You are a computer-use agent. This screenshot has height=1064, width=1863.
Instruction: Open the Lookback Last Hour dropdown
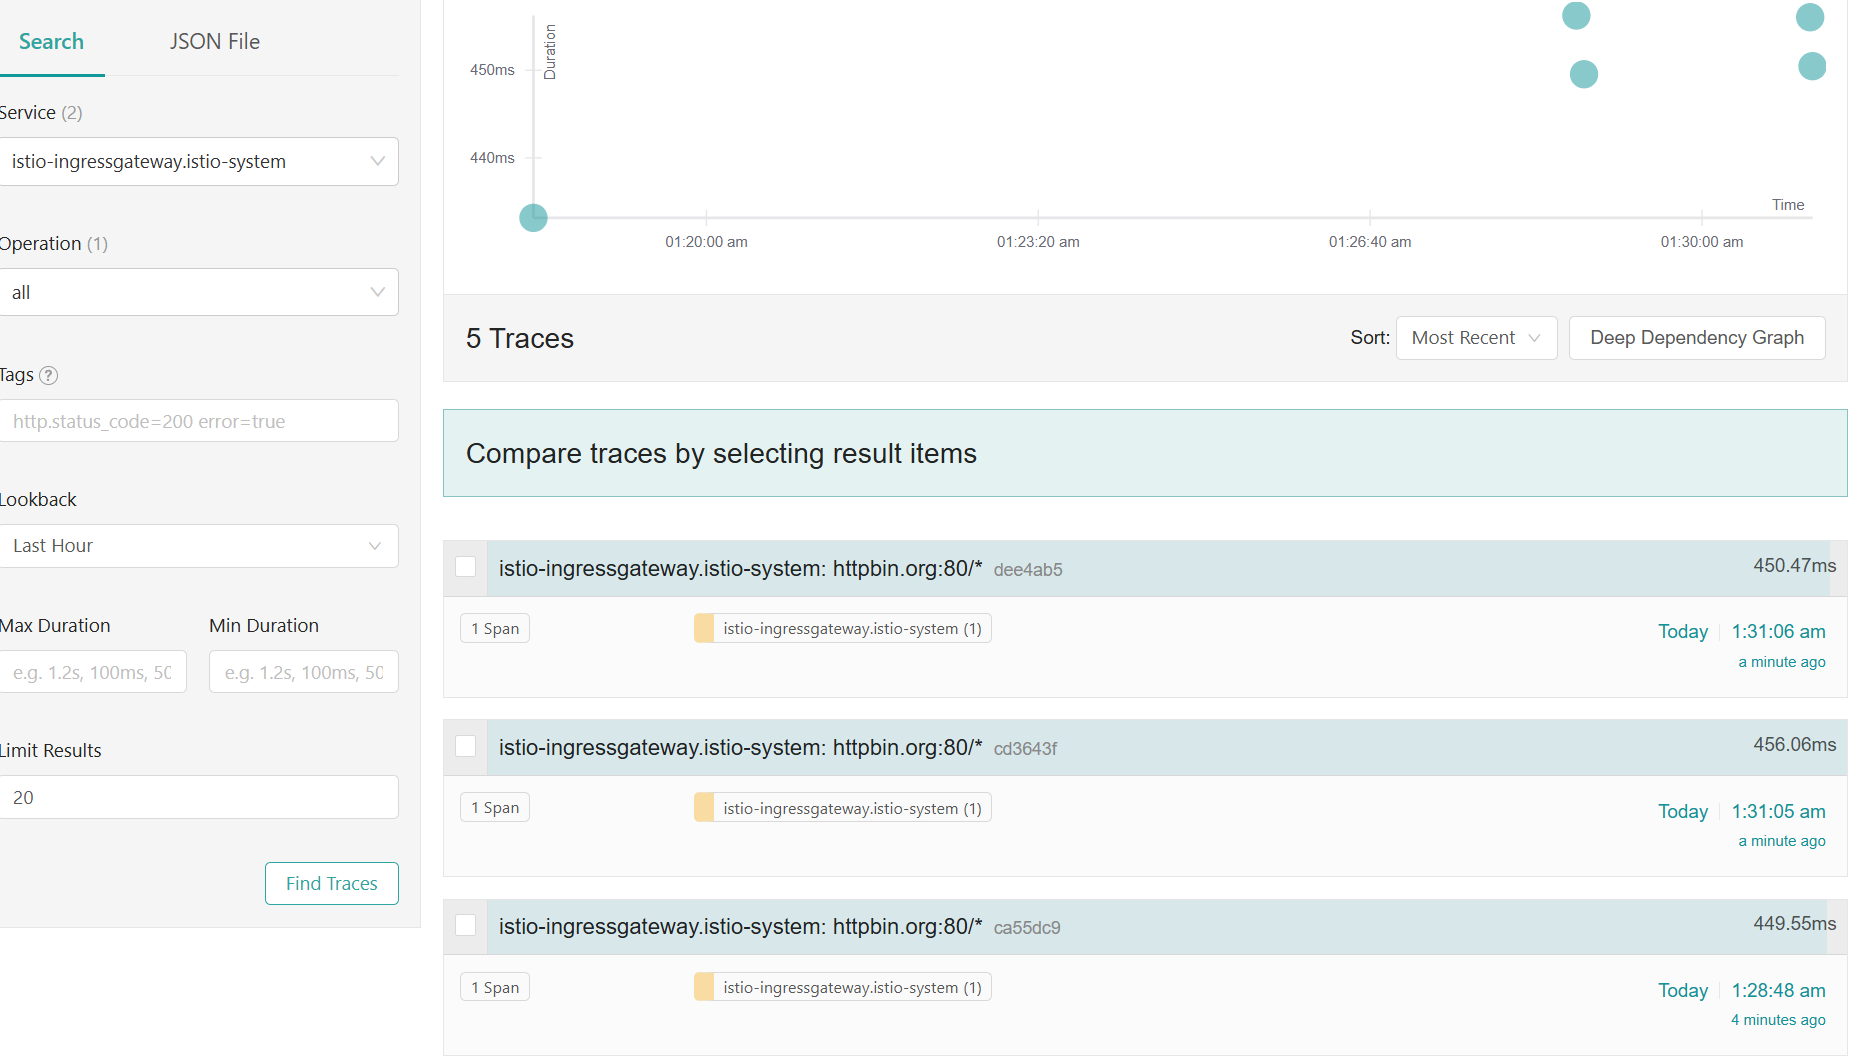pos(199,546)
